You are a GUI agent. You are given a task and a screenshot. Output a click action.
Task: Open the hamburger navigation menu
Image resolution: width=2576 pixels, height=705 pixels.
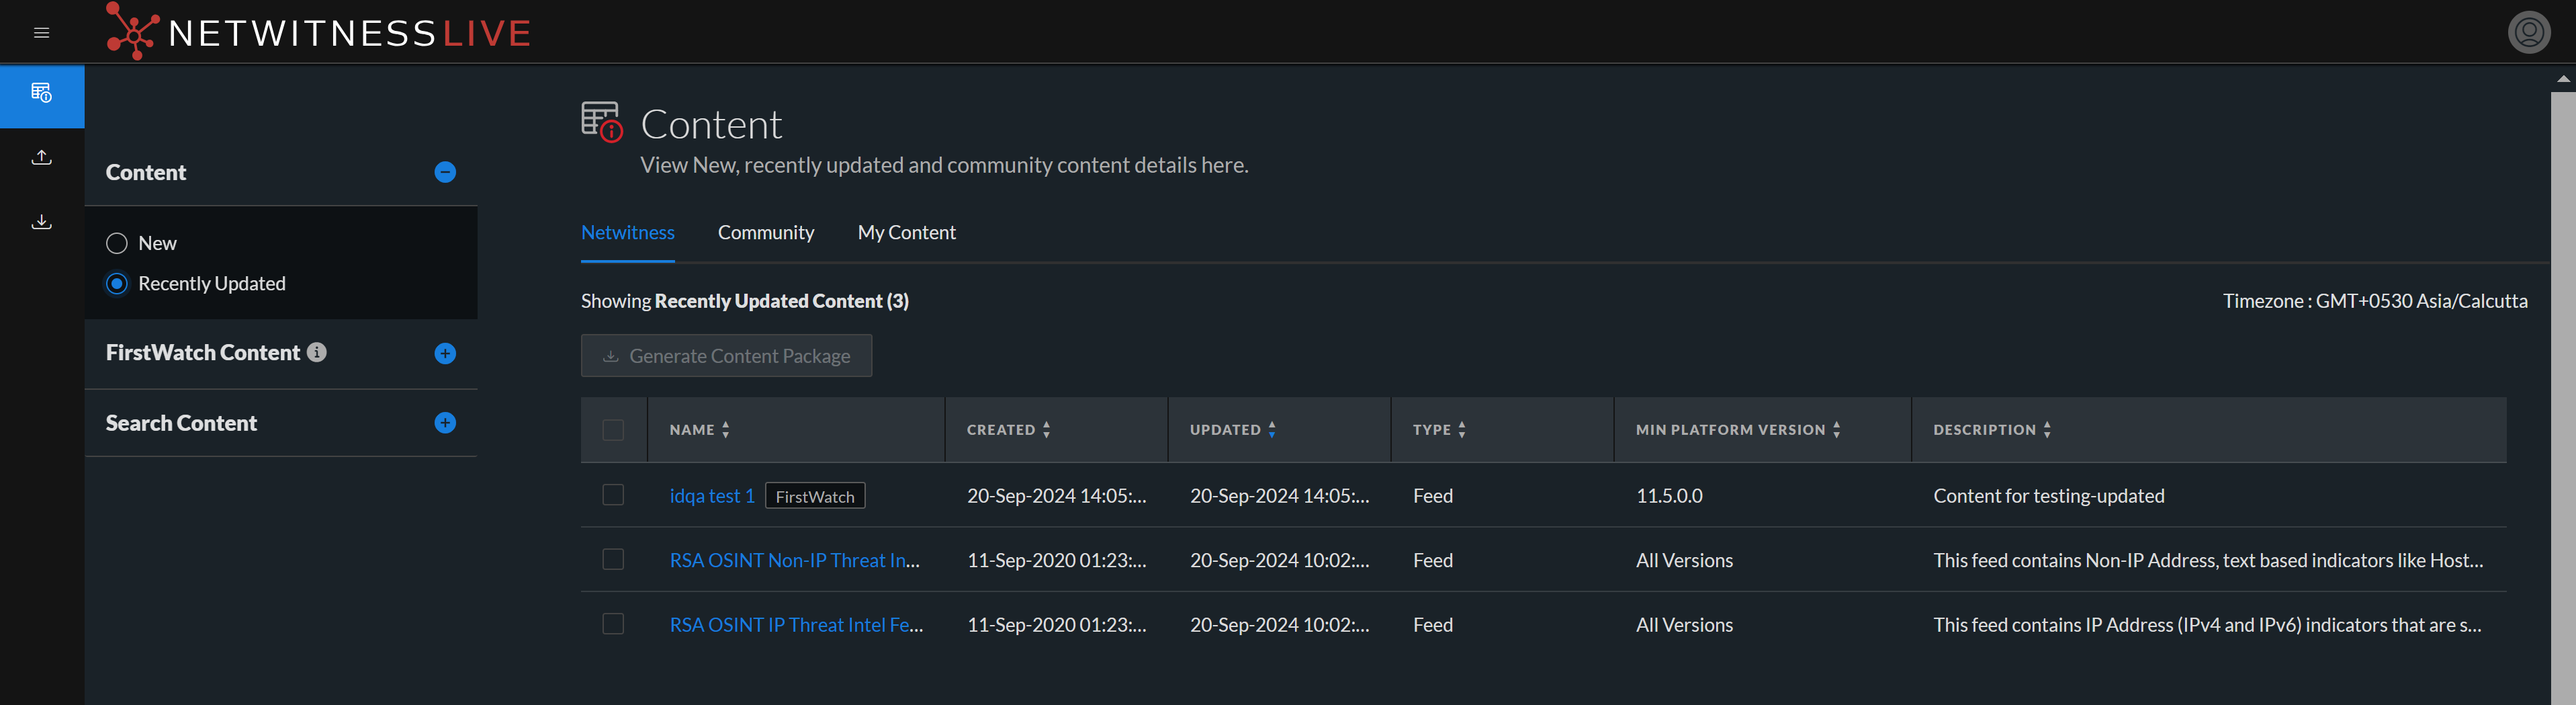pyautogui.click(x=41, y=33)
